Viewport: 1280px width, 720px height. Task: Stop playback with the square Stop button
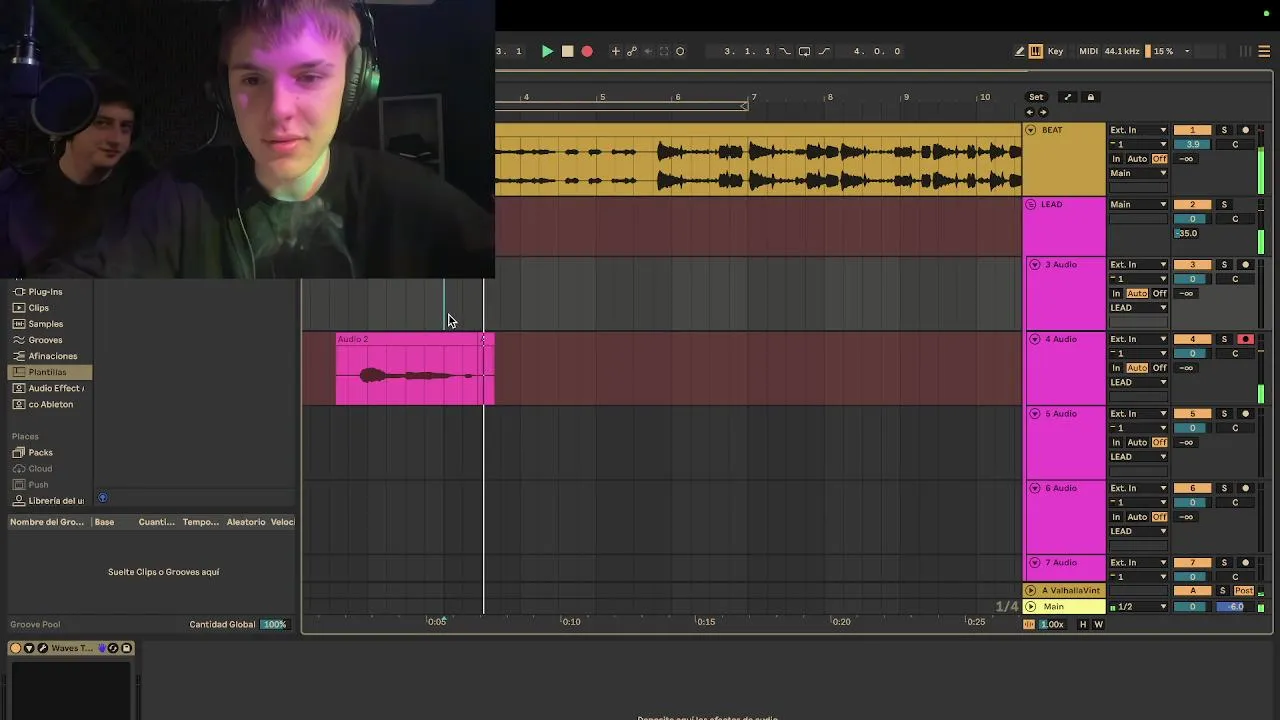pyautogui.click(x=567, y=51)
